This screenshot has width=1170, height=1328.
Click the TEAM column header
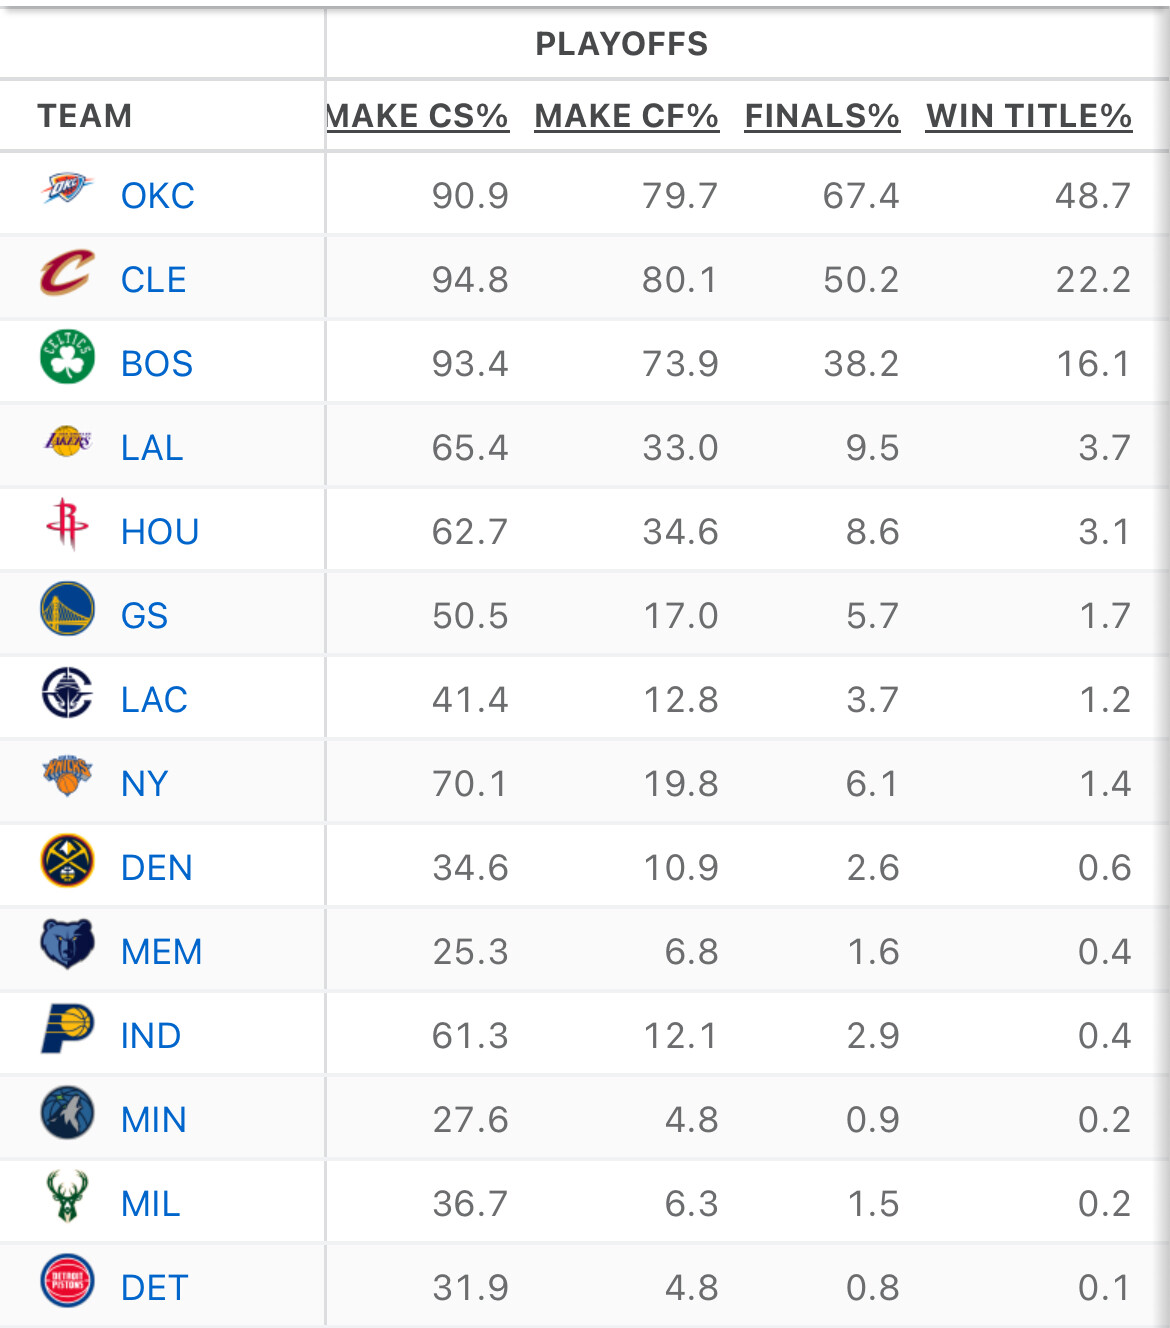tap(85, 116)
